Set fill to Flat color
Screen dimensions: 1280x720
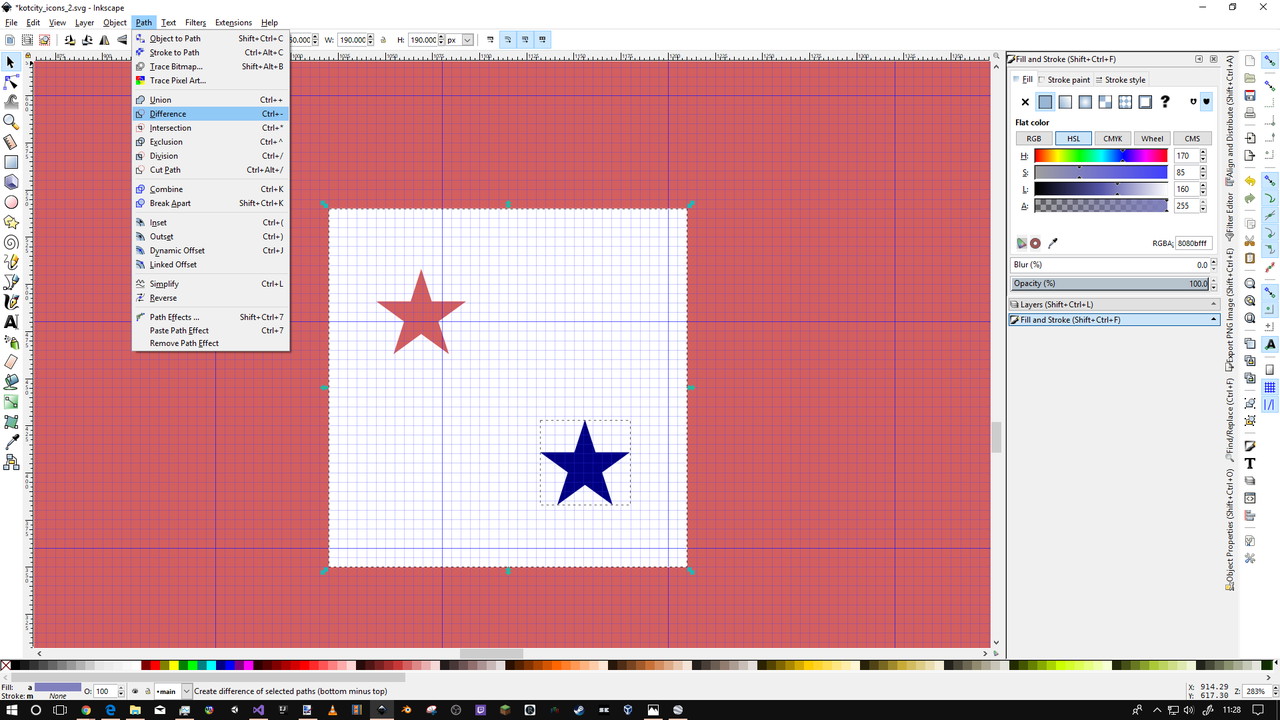pos(1045,102)
